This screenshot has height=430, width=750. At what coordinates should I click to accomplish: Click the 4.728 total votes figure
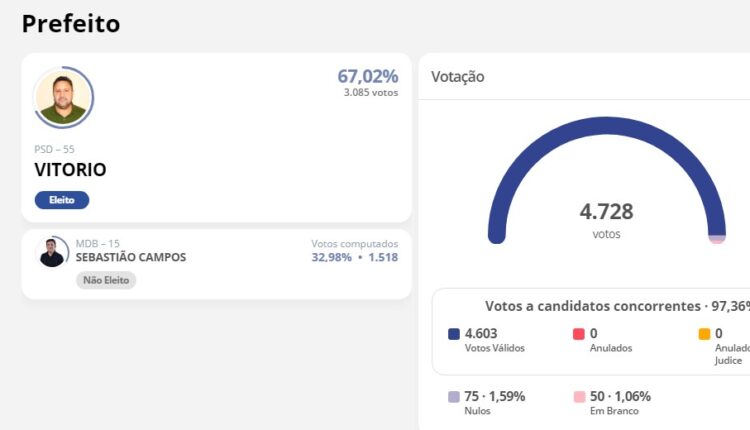[606, 212]
